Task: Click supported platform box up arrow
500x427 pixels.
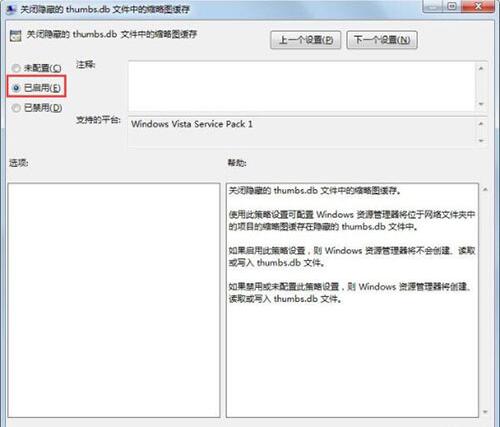Action: tap(481, 124)
